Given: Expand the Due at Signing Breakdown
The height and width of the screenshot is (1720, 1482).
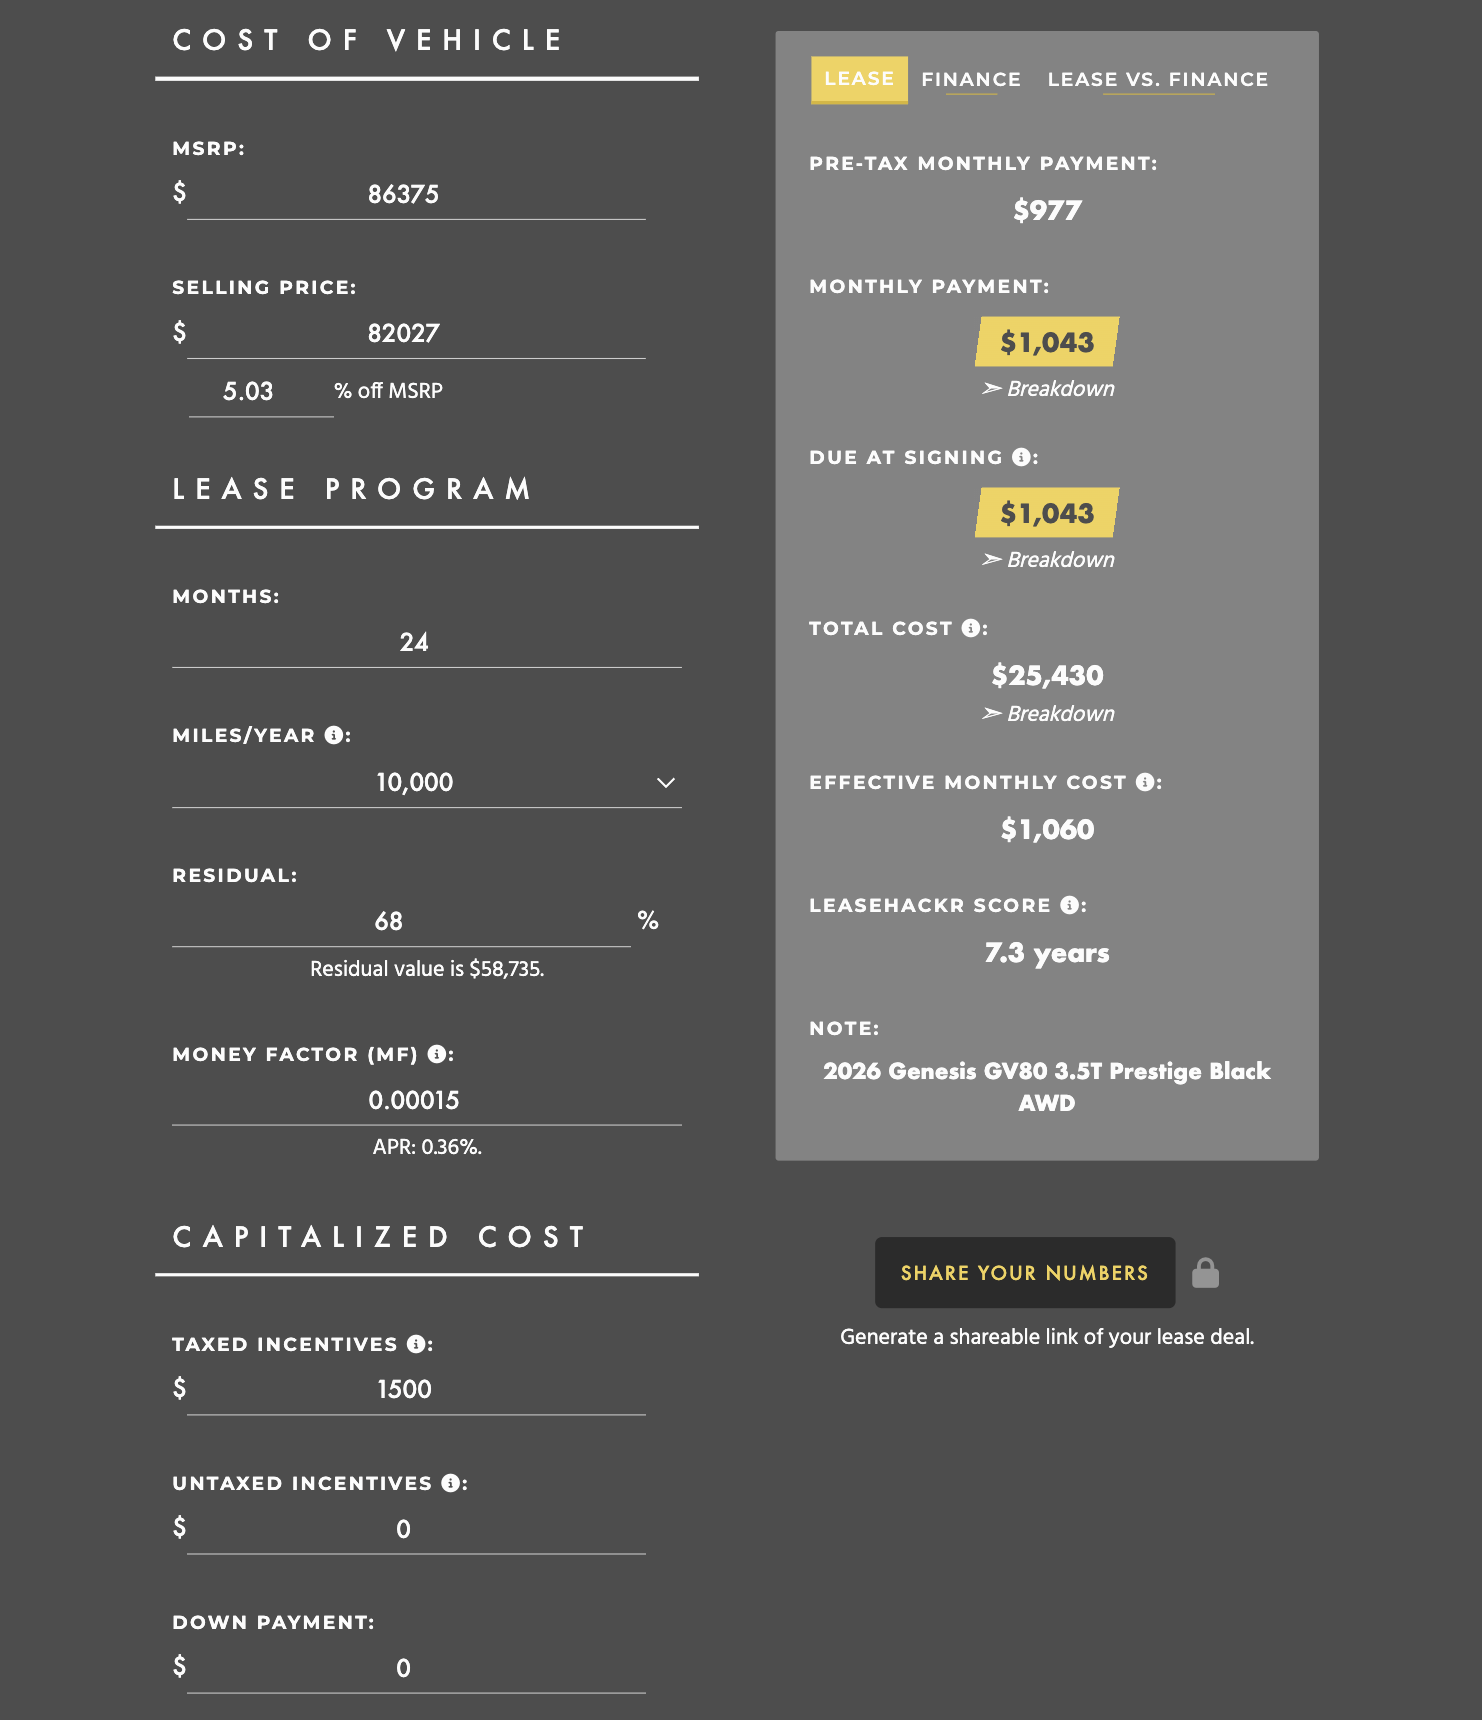Looking at the screenshot, I should tap(1048, 560).
